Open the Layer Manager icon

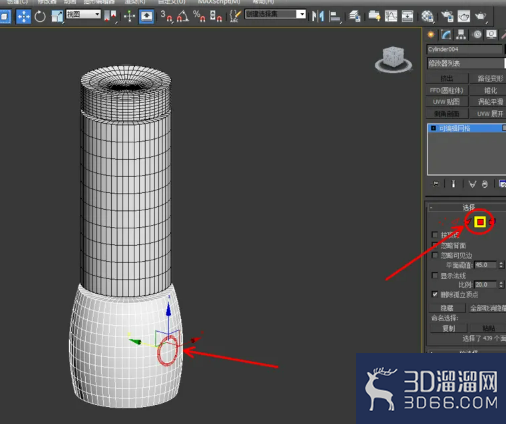[354, 16]
